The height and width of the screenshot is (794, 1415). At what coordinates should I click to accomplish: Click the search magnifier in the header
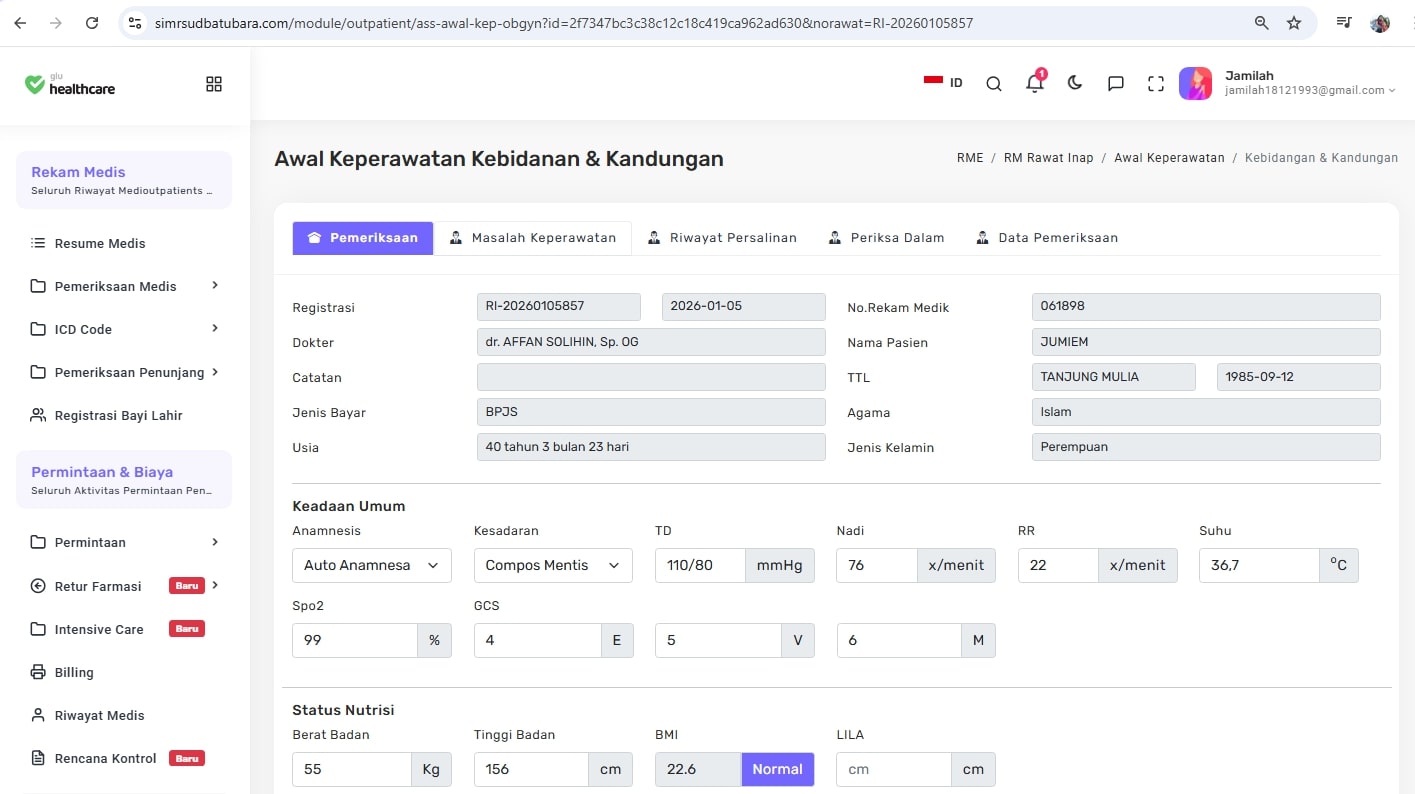click(994, 84)
